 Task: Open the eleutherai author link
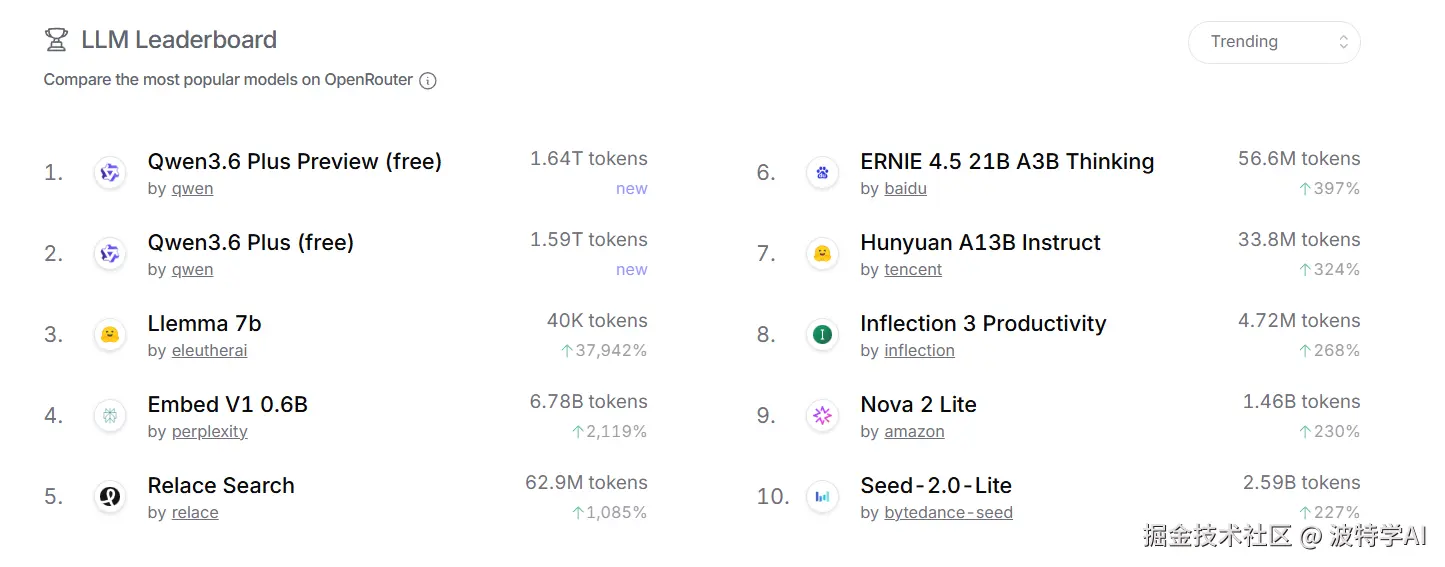[x=209, y=351]
